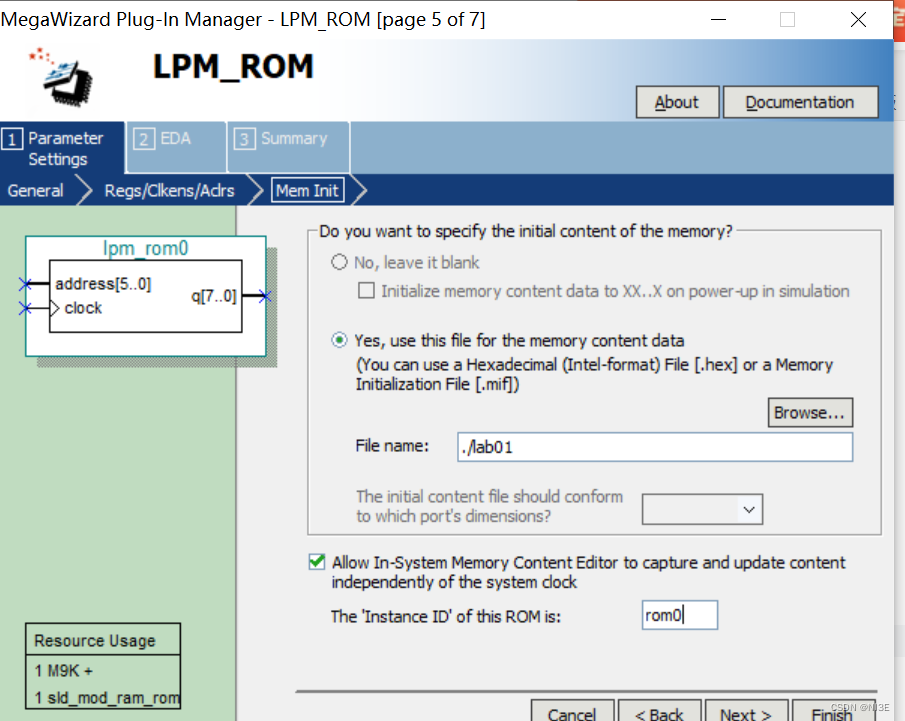The width and height of the screenshot is (905, 721).
Task: Open the port dimensions dropdown
Action: point(744,509)
